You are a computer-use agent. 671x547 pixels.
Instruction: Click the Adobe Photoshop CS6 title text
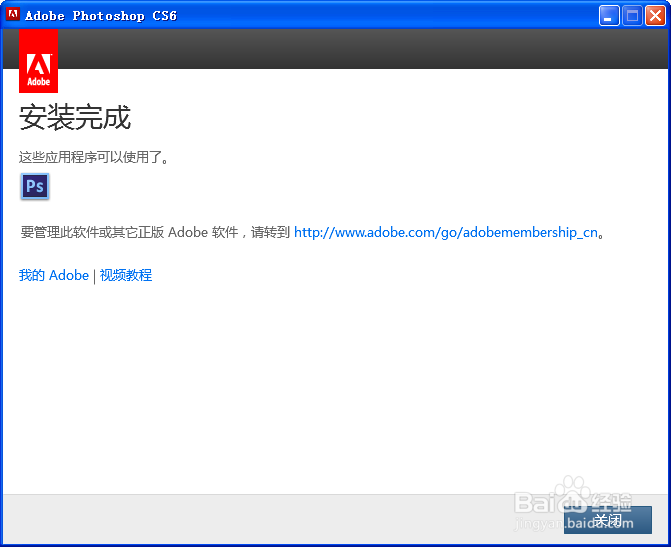click(x=101, y=16)
